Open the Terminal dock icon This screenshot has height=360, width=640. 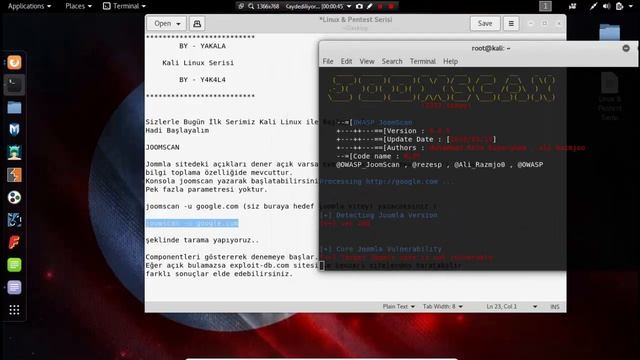(x=14, y=85)
